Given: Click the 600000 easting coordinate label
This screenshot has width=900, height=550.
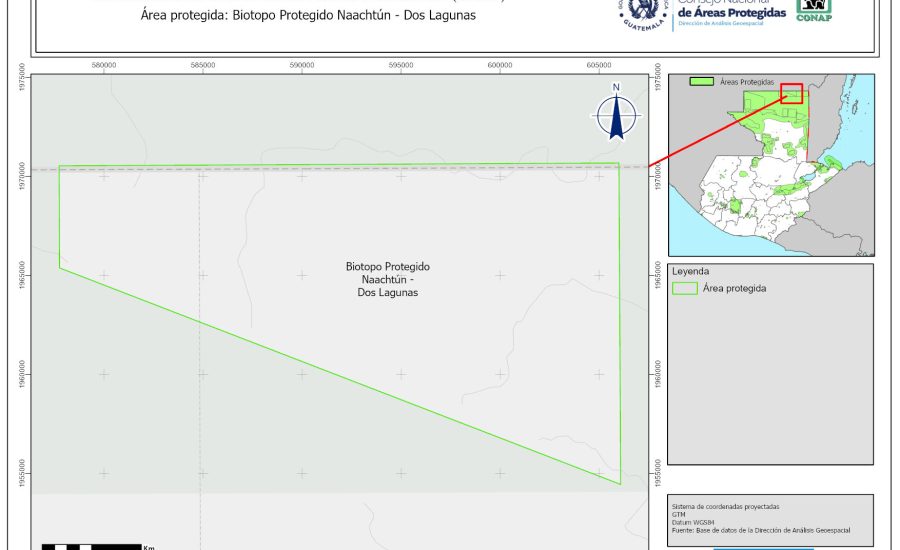Looking at the screenshot, I should pos(500,66).
